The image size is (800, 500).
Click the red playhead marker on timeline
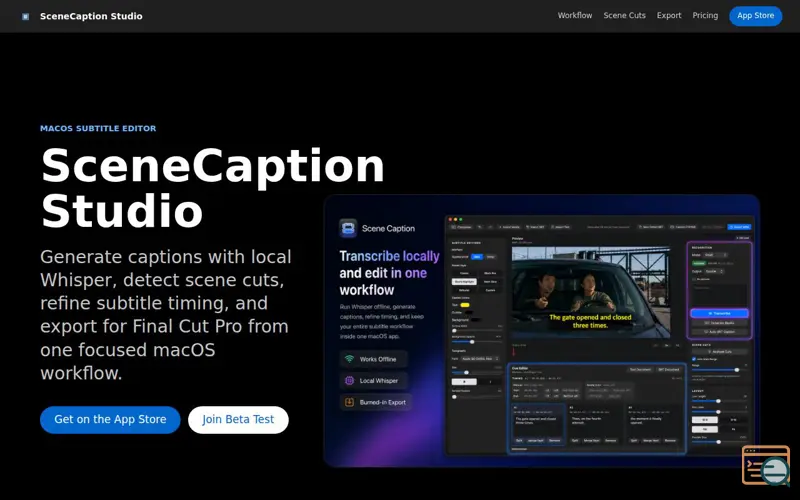(x=514, y=352)
